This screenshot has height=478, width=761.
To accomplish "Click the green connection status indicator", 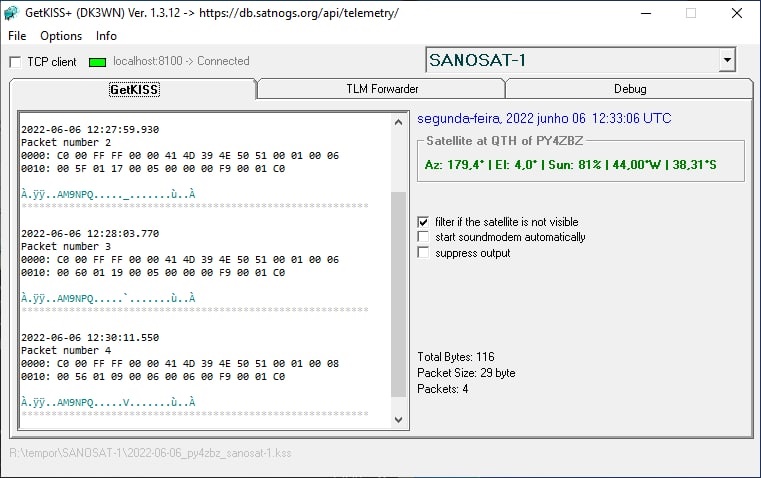I will click(98, 62).
